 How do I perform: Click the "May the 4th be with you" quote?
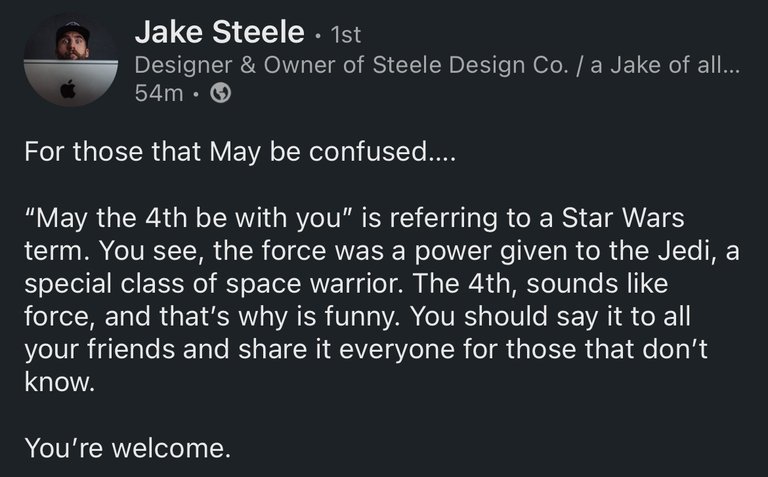pyautogui.click(x=189, y=218)
